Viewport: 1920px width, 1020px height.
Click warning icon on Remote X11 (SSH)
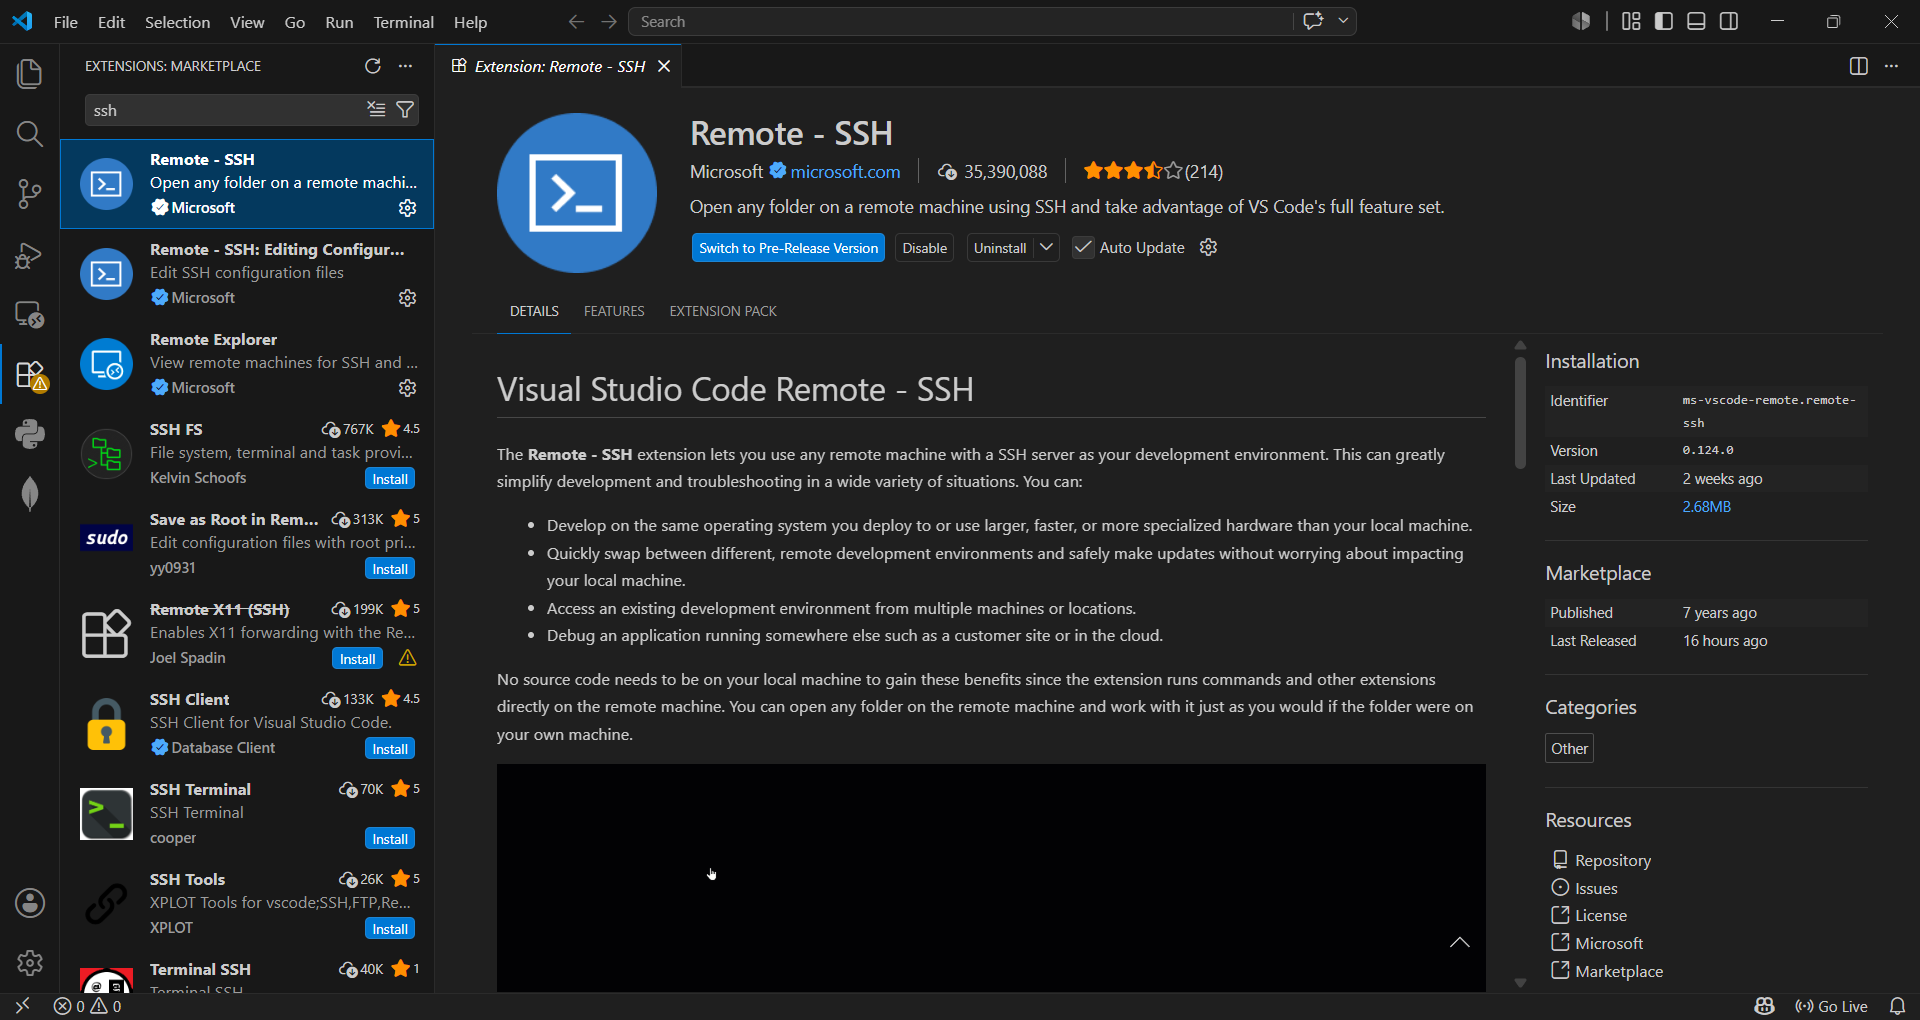[407, 658]
